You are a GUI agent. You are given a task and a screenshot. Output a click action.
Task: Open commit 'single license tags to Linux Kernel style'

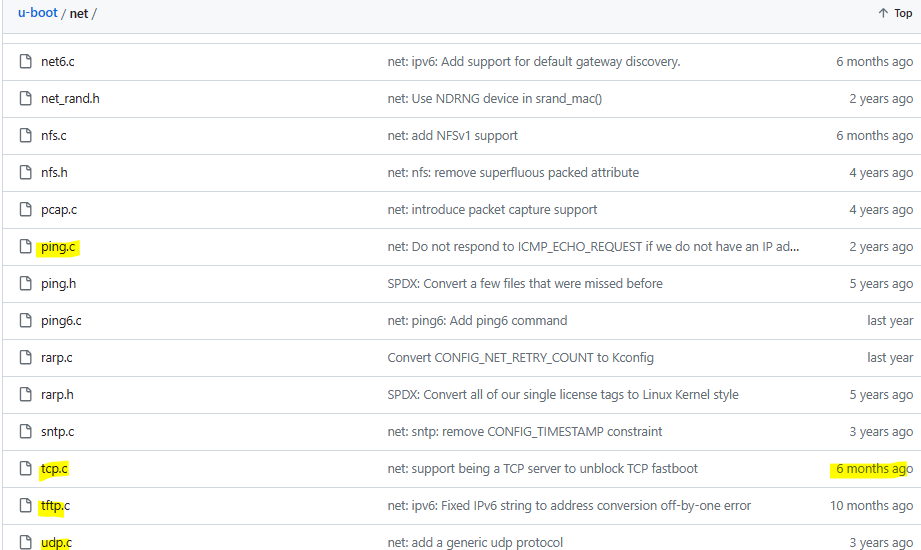coord(563,395)
